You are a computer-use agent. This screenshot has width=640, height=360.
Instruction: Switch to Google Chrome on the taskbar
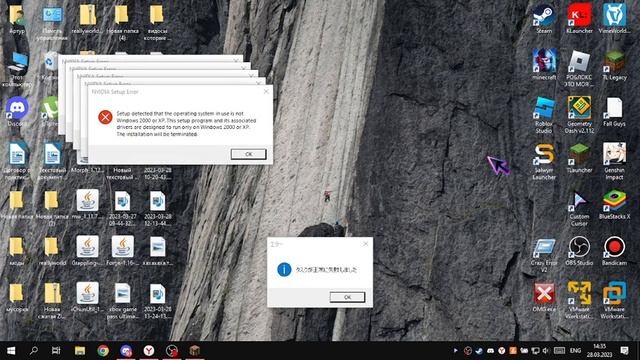point(103,350)
